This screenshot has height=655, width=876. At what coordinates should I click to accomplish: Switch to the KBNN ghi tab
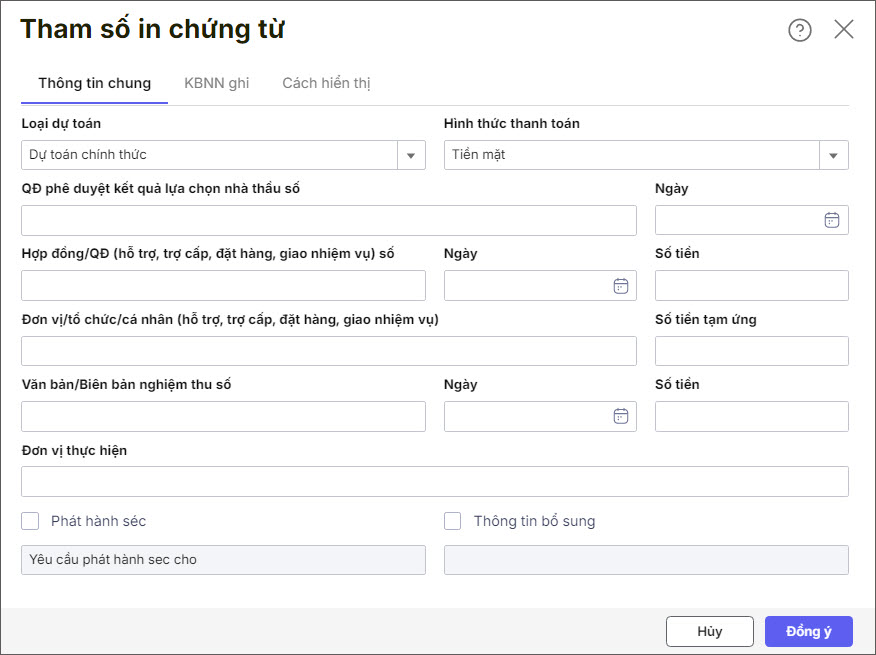(x=217, y=83)
